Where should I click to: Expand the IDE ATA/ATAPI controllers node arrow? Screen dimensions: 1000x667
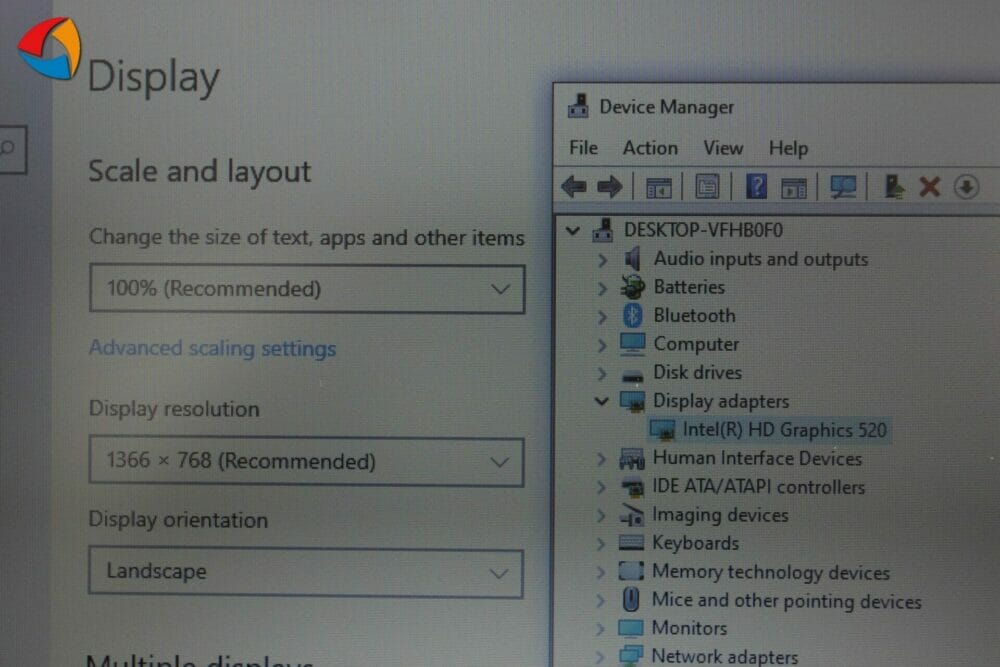(601, 487)
